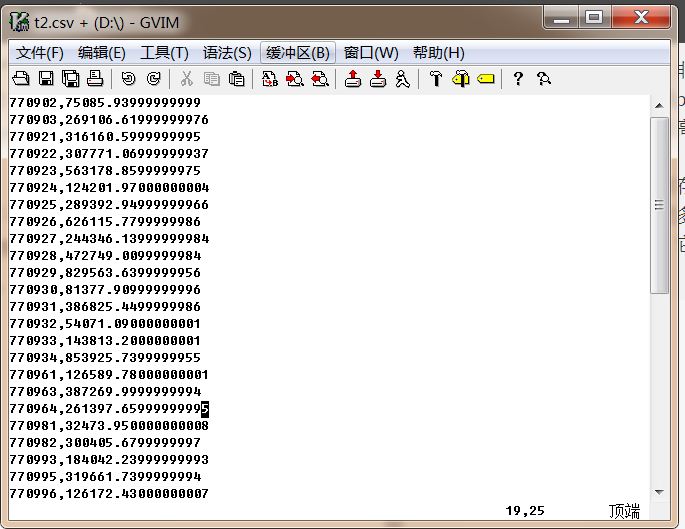Open the 语法(S) menu

pos(227,53)
